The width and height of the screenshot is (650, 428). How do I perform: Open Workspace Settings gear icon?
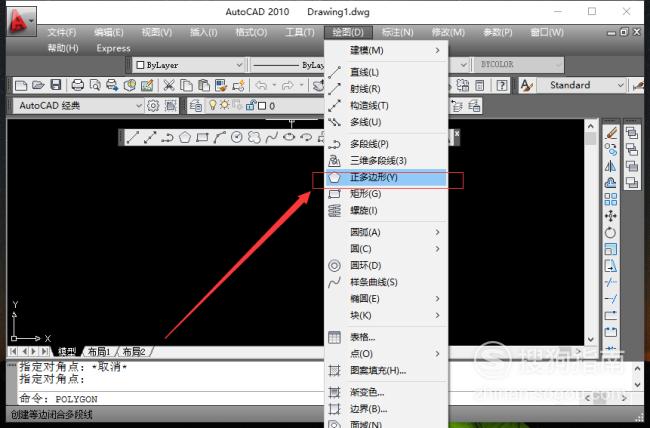point(153,106)
